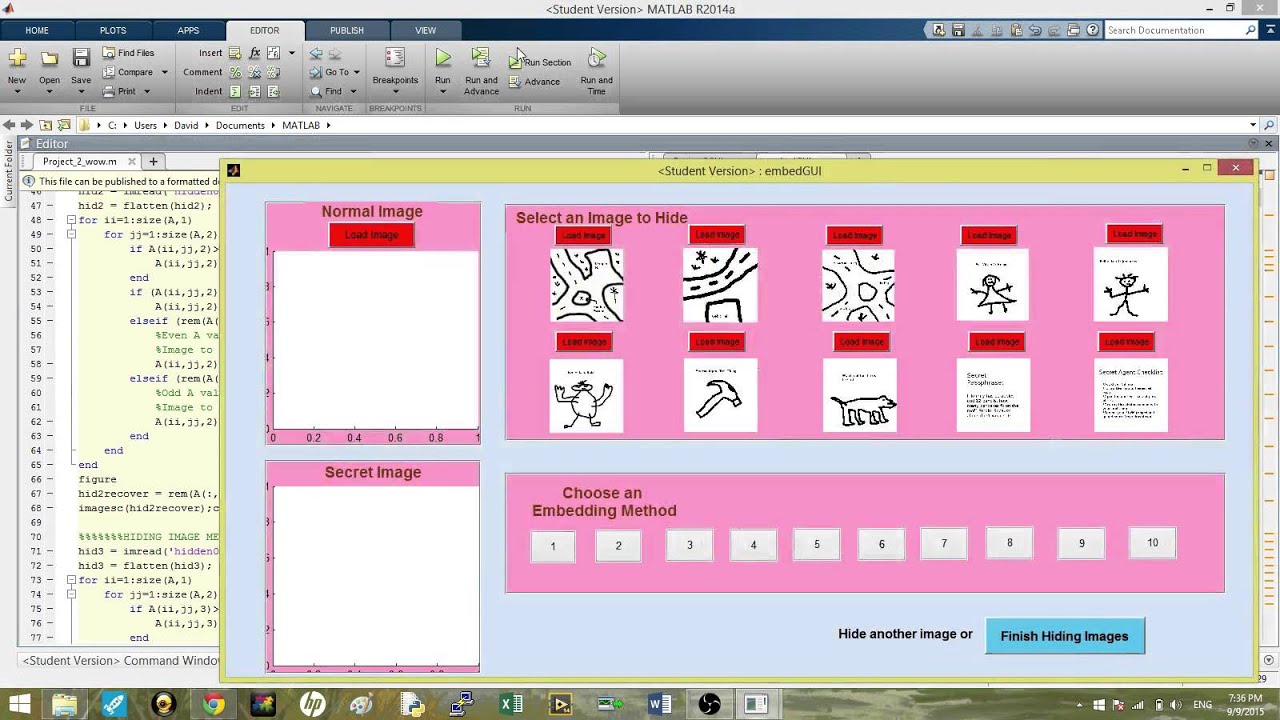Click the Finish Hiding Images button

point(1064,636)
